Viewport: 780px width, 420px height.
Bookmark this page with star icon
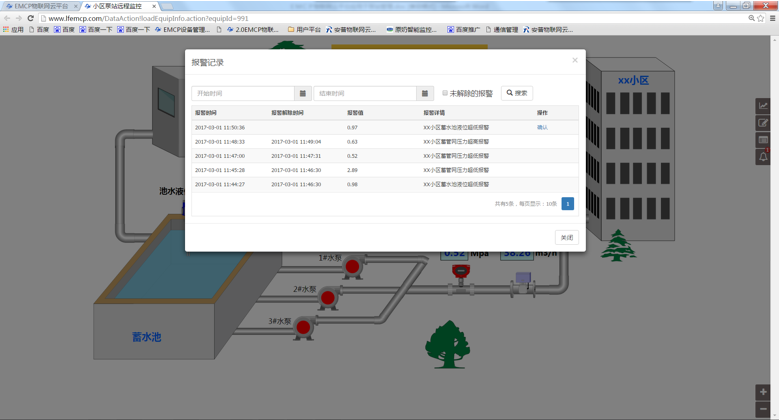point(760,18)
